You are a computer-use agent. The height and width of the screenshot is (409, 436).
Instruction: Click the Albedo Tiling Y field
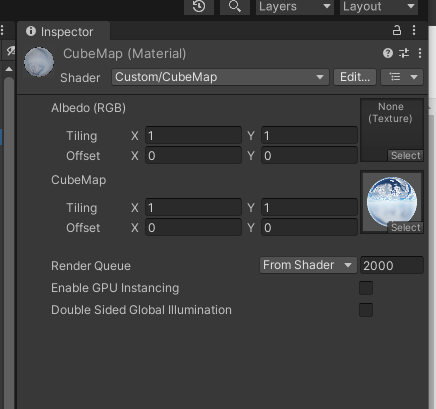coord(309,136)
